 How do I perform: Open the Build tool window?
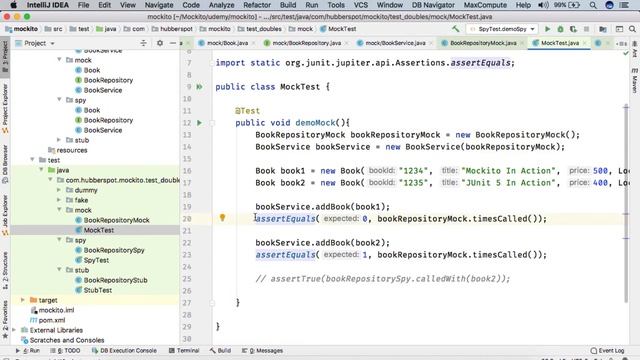coord(220,351)
